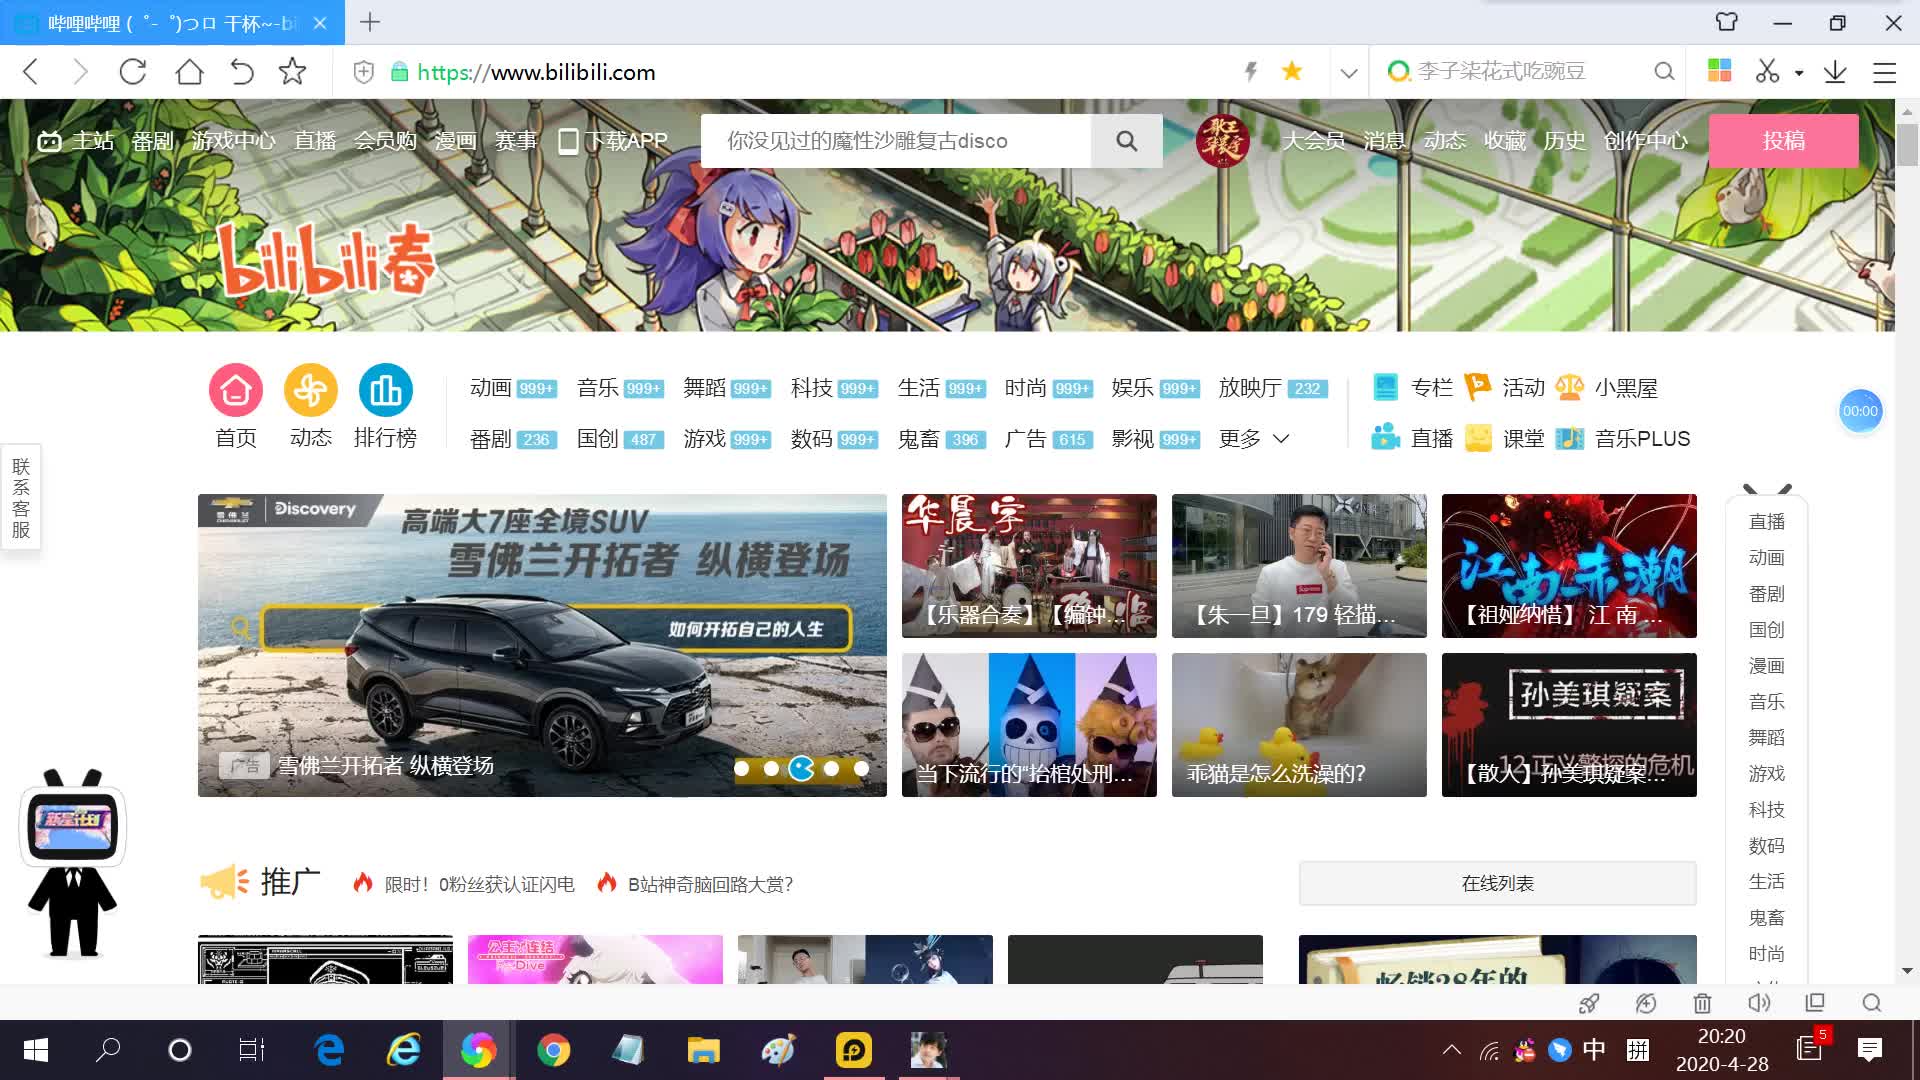Click the 在线列表 button

pos(1497,883)
